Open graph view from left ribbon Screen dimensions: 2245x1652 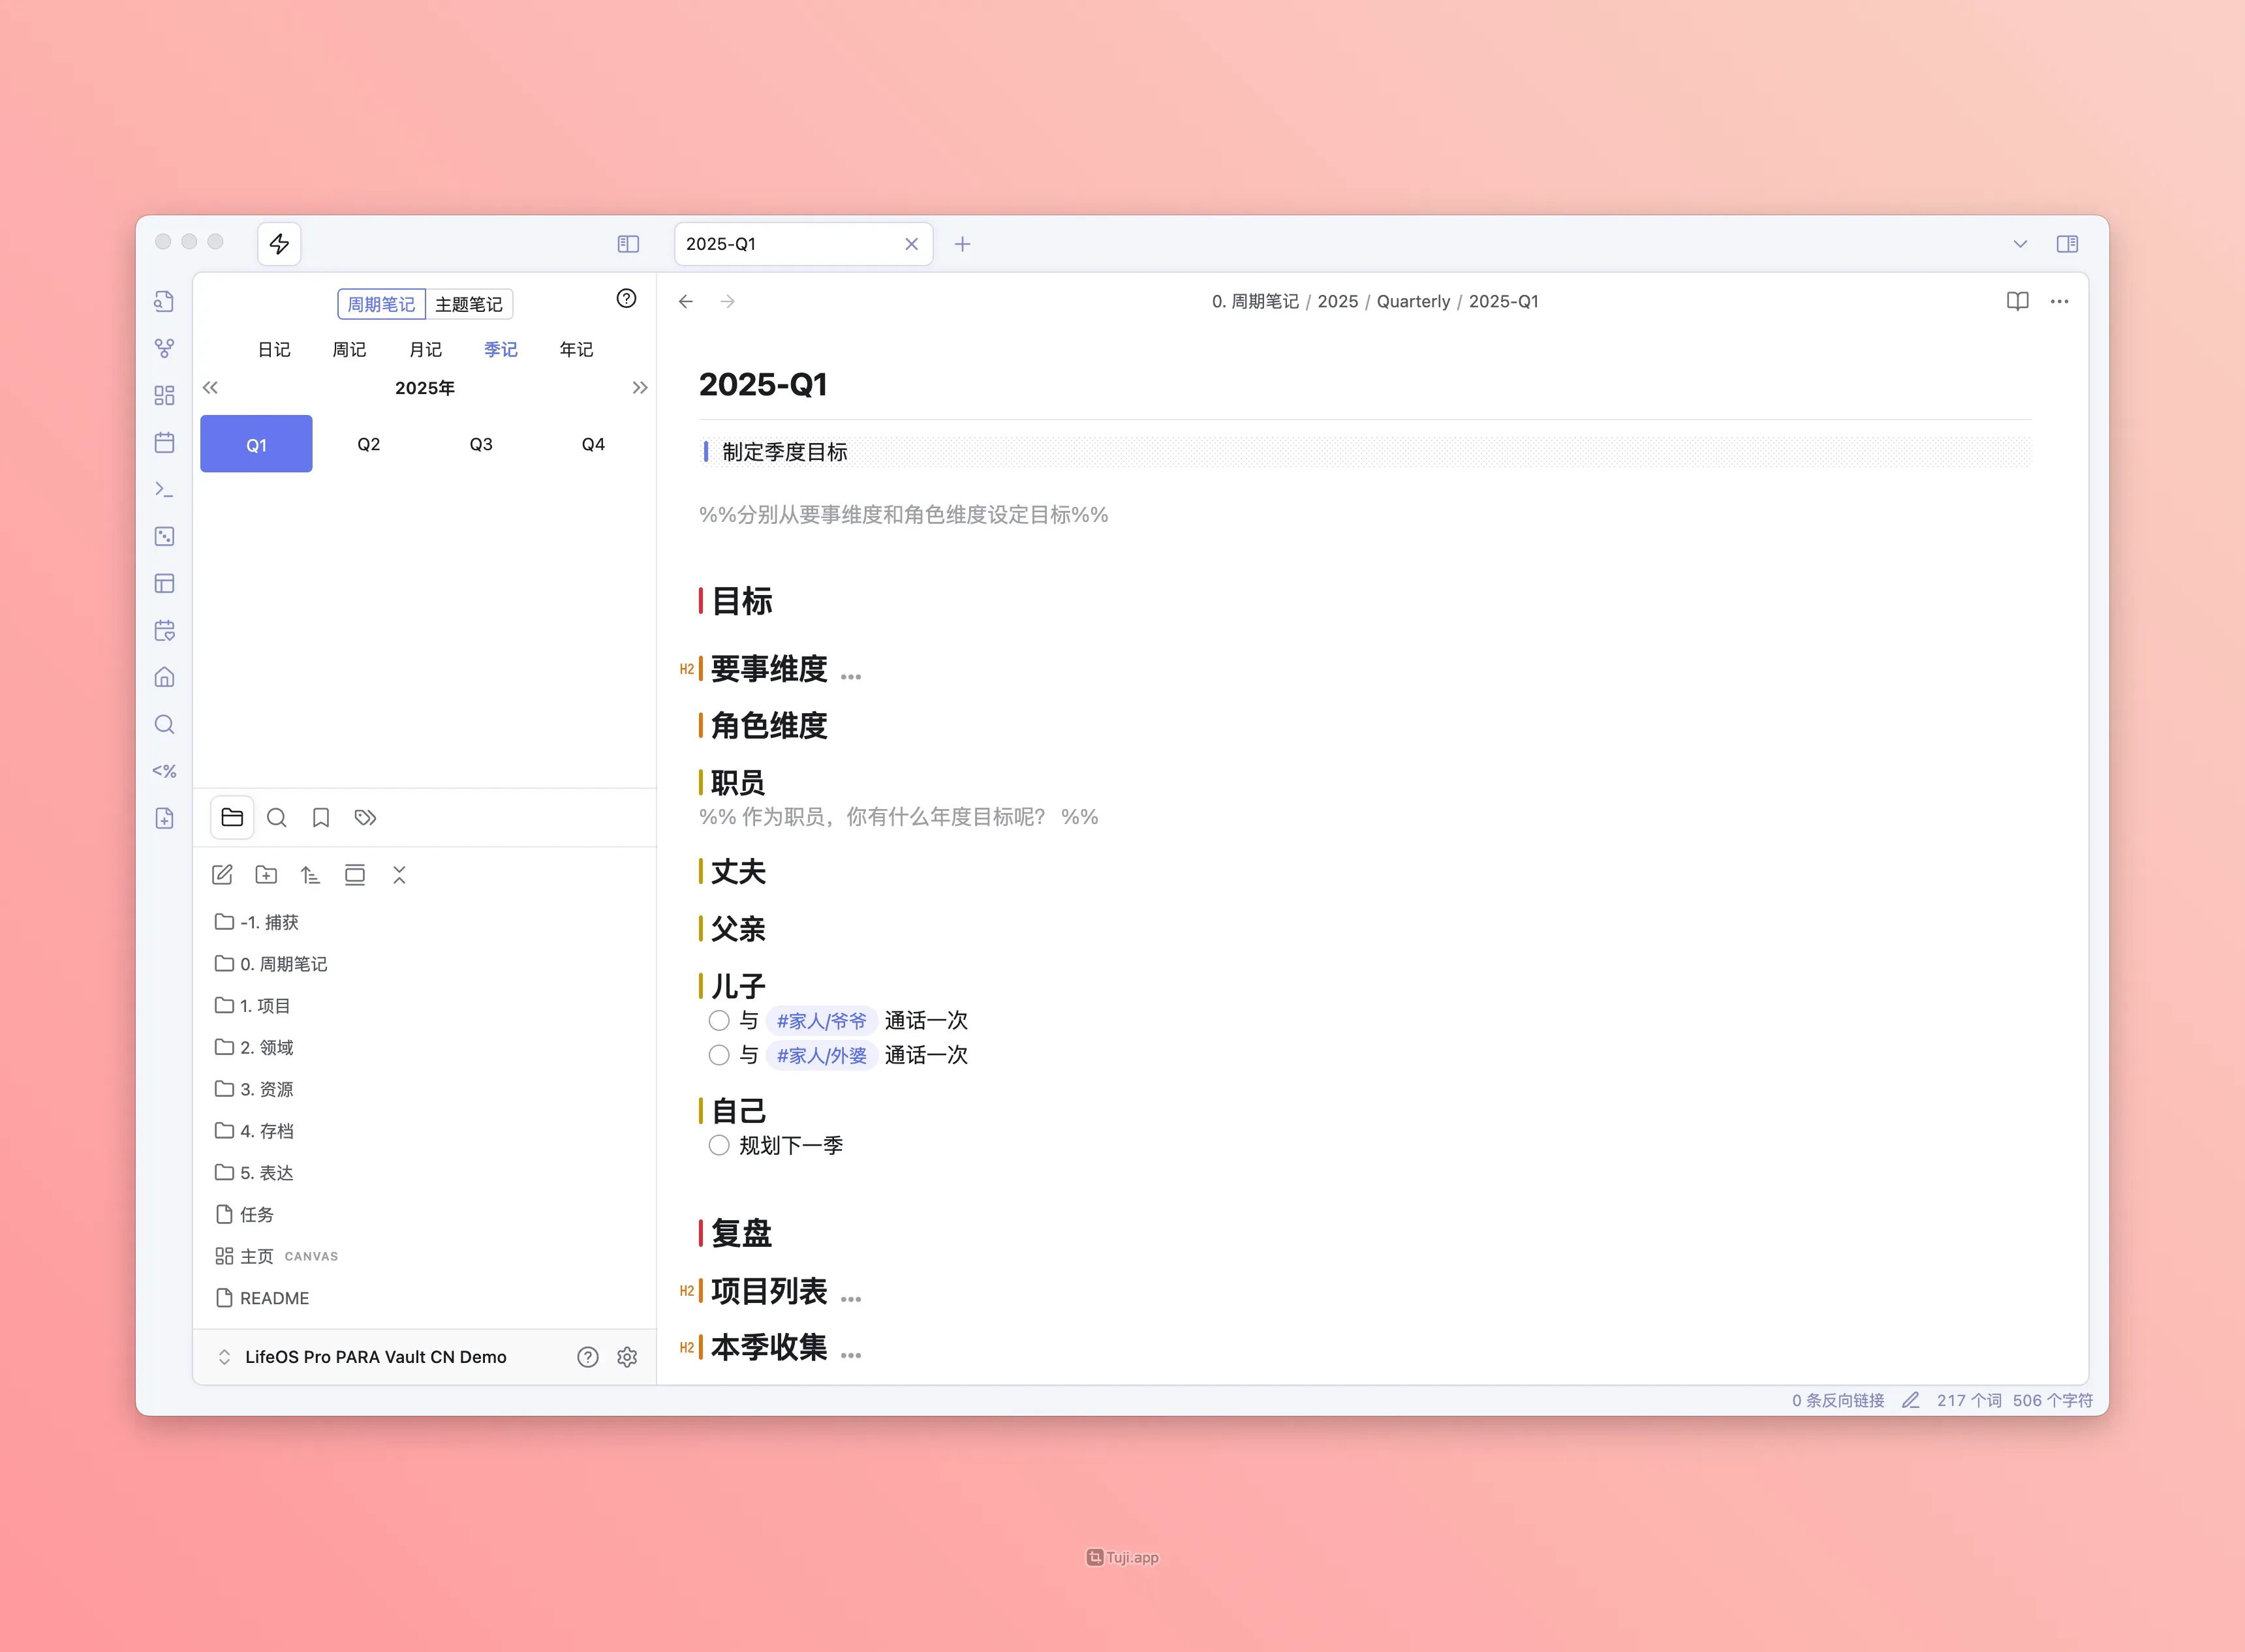tap(165, 348)
